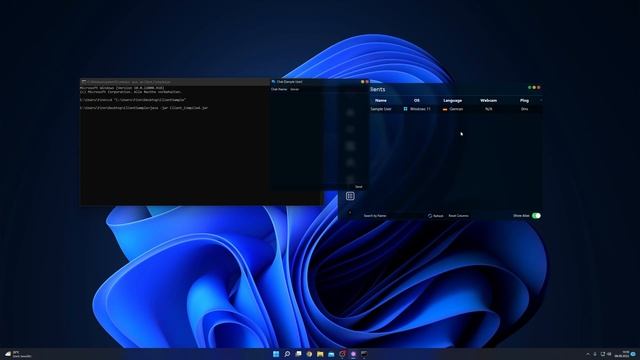
Task: Click the Chat window title bar icon
Action: pos(273,82)
